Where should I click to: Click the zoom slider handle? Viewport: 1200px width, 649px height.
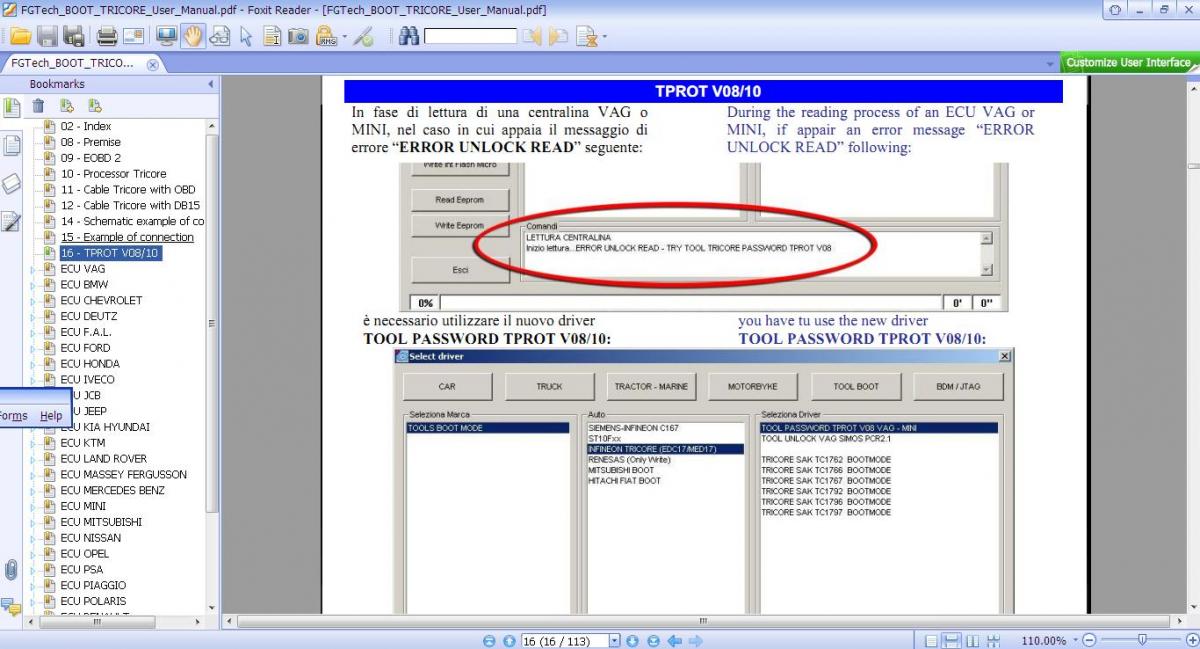click(x=1142, y=640)
